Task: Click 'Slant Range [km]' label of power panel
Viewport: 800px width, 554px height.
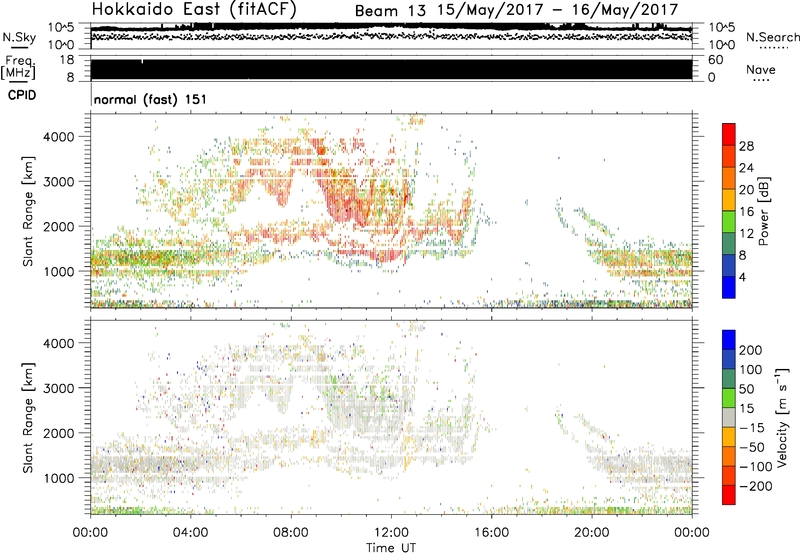Action: pos(28,211)
